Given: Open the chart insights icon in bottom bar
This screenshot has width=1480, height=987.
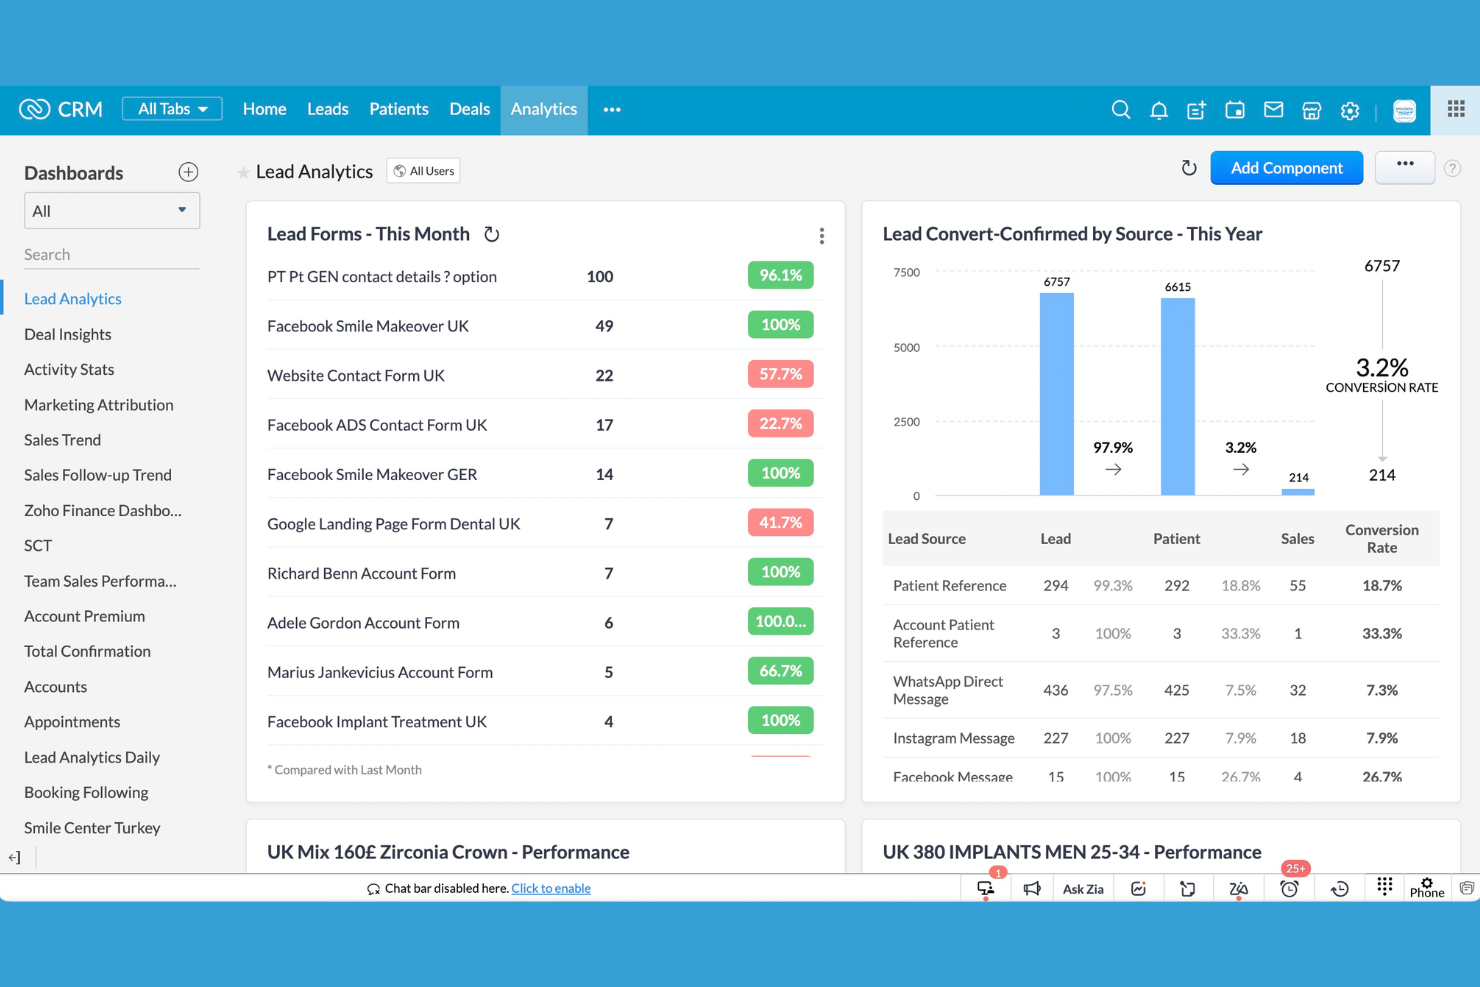Looking at the screenshot, I should [1138, 888].
